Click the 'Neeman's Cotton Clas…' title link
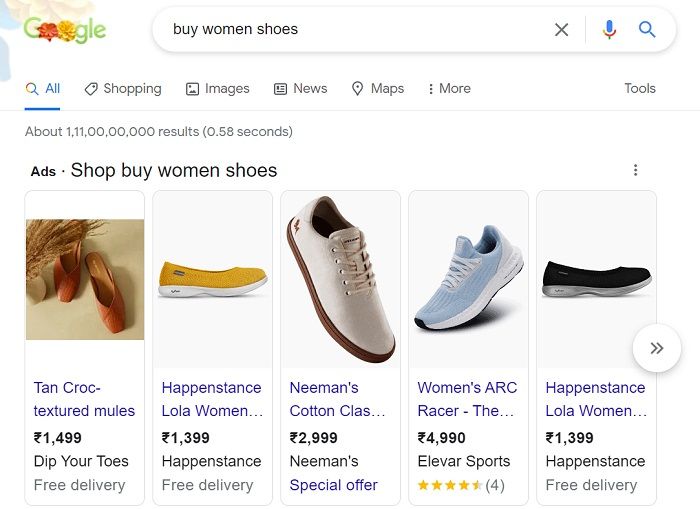This screenshot has height=509, width=700. pos(337,399)
